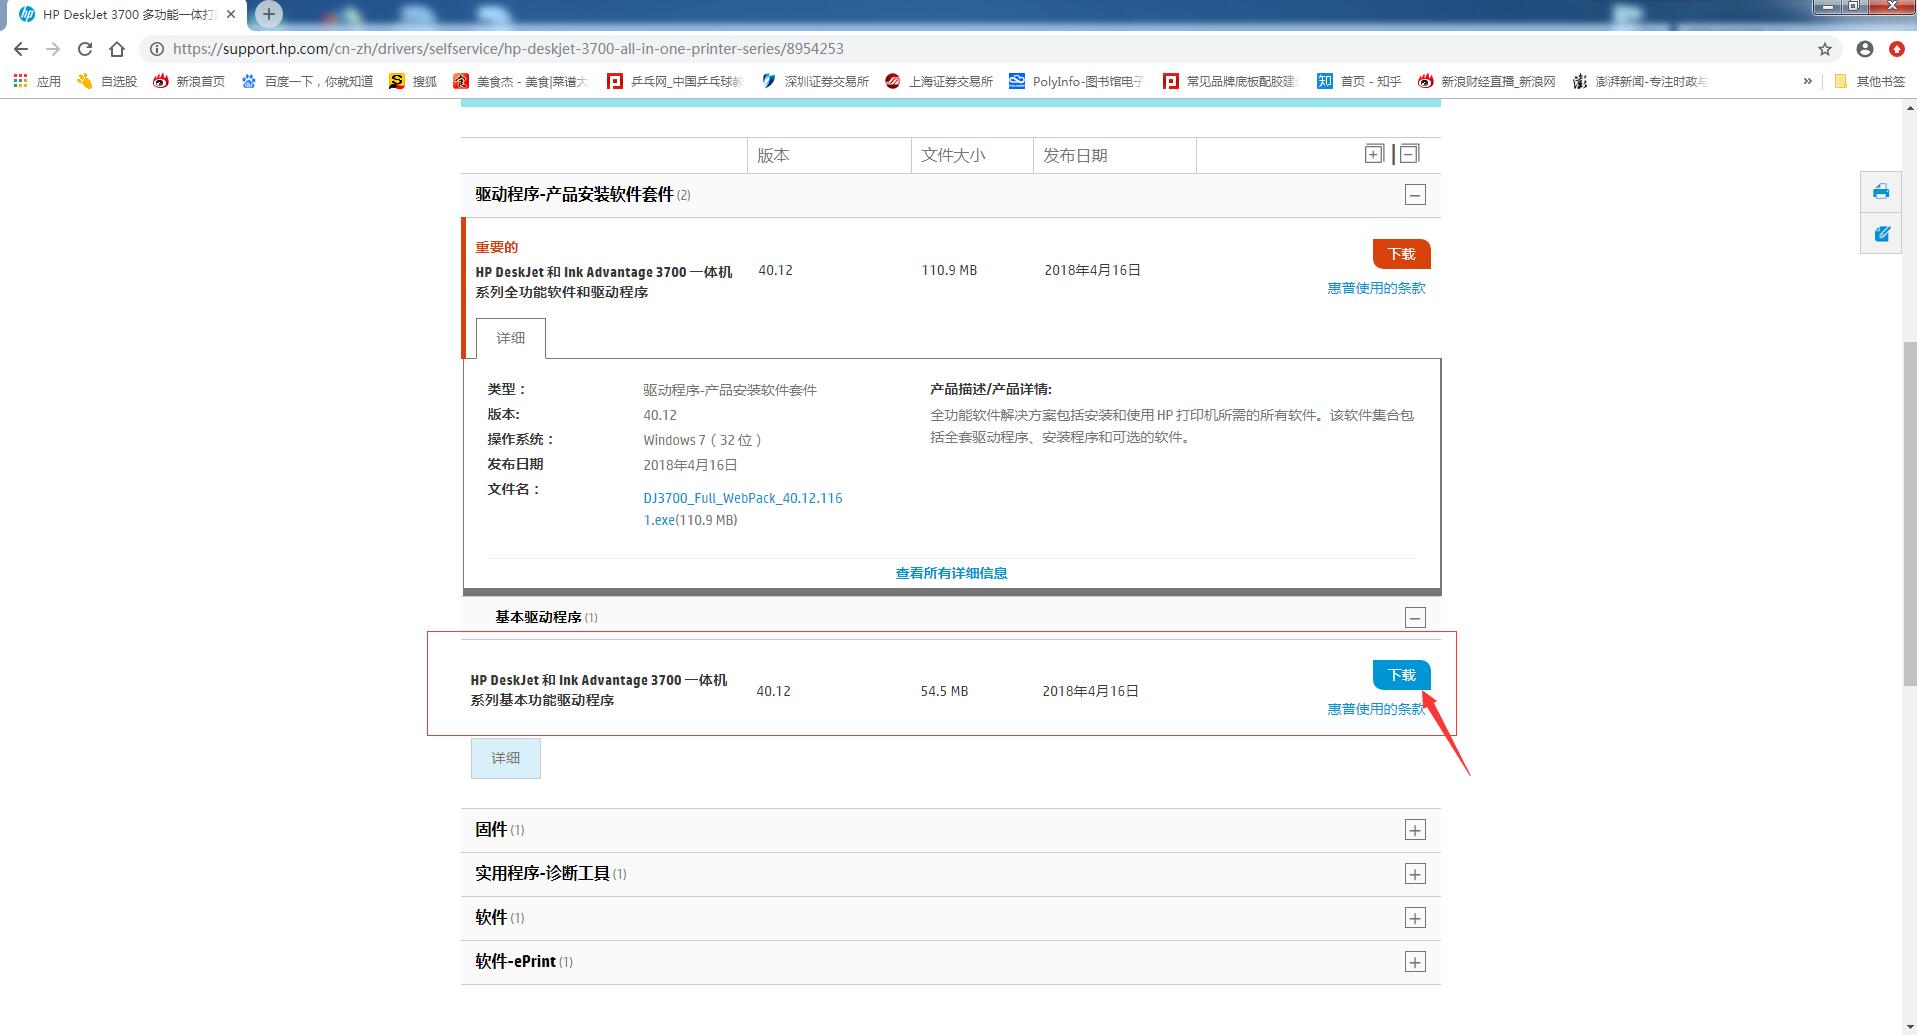This screenshot has height=1035, width=1917.
Task: Click the browser home icon
Action: click(118, 48)
